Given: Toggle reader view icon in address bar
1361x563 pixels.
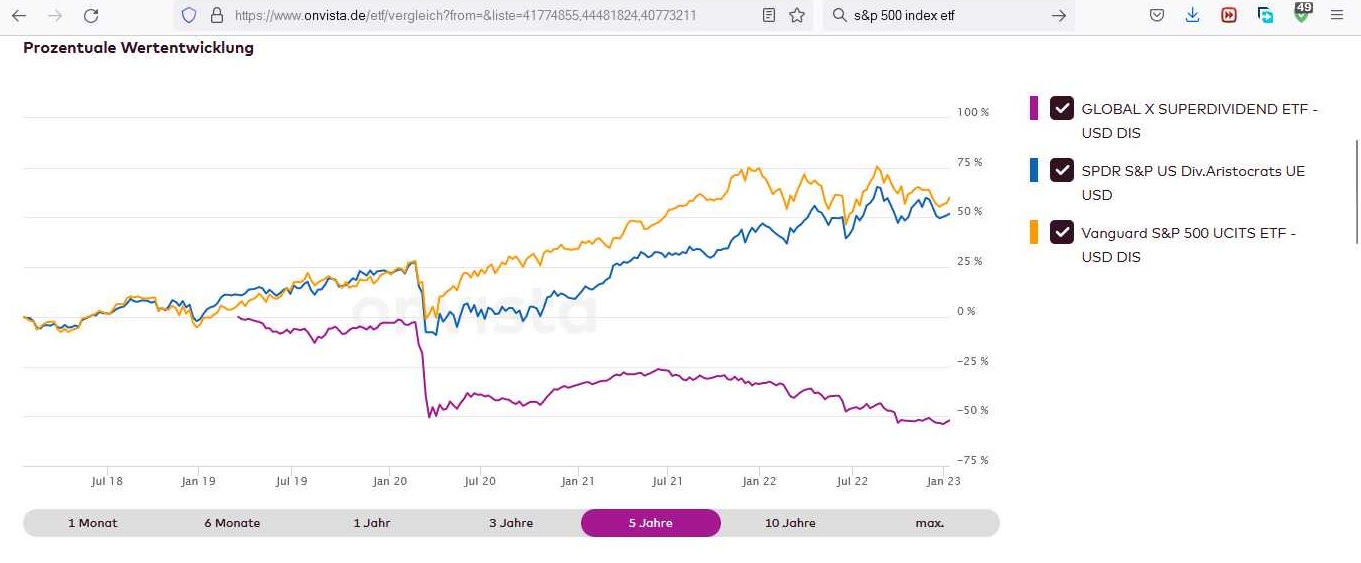Looking at the screenshot, I should click(768, 16).
